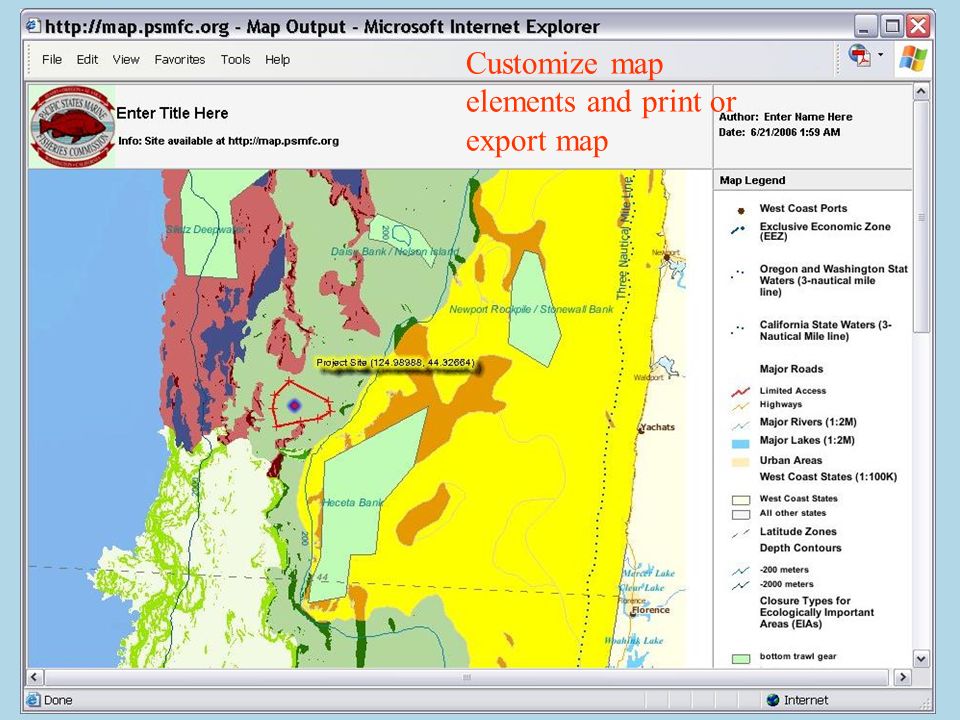Click the West Coast States (1:100K) heading
The image size is (960, 720).
tap(828, 477)
